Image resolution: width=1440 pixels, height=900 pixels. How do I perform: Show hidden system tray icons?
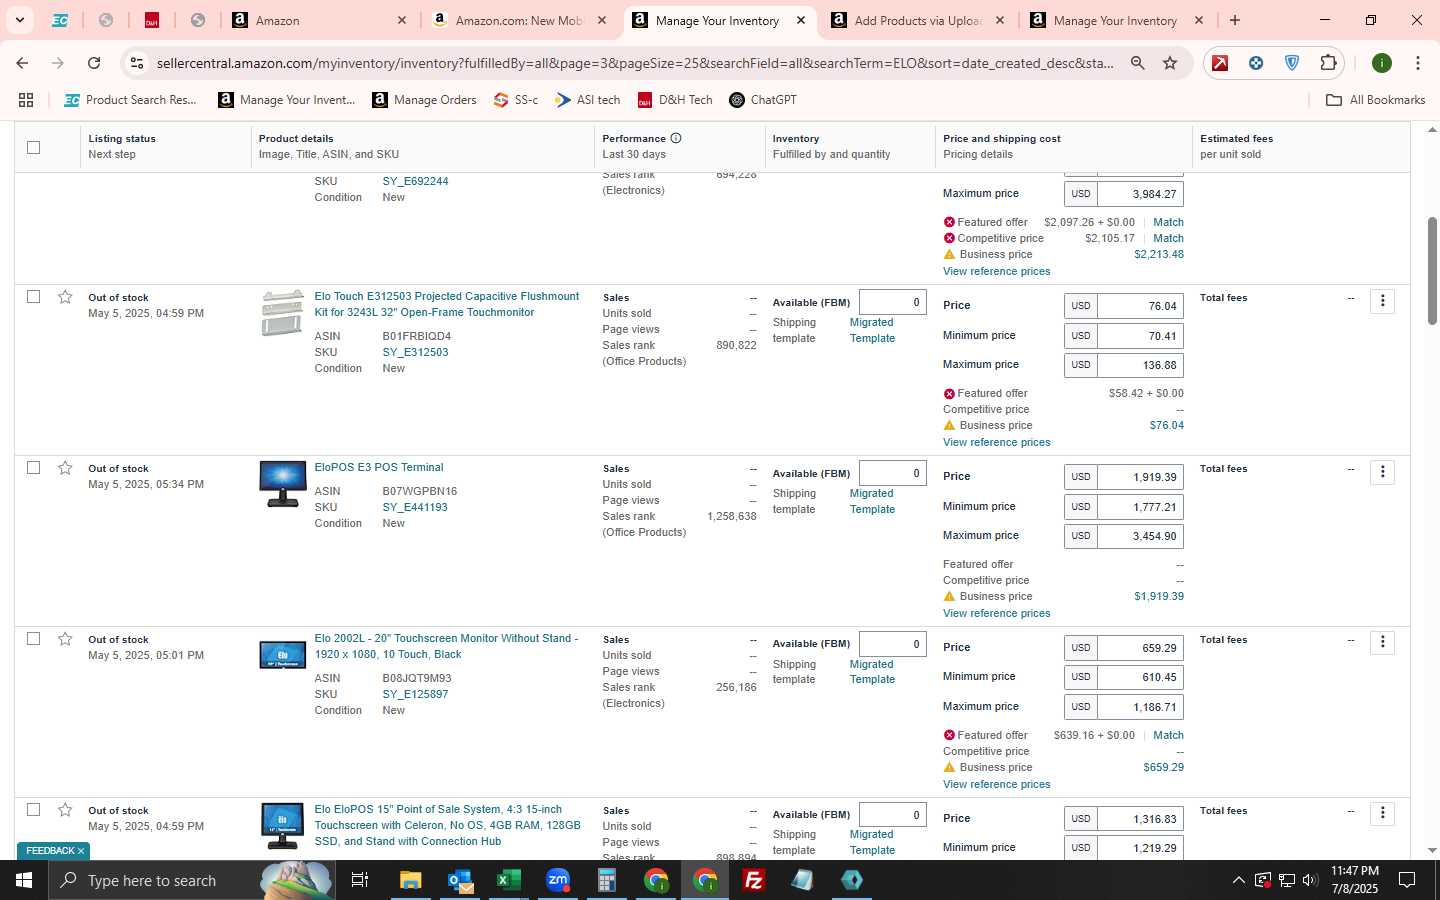tap(1238, 881)
